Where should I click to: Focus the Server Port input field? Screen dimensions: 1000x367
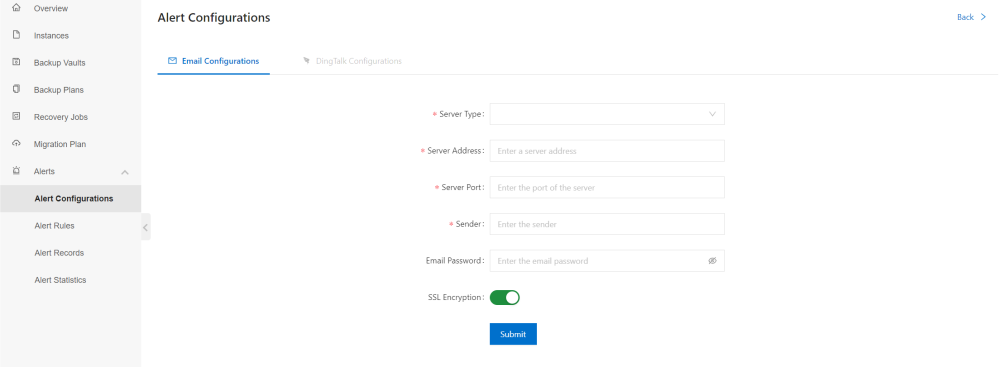click(607, 188)
